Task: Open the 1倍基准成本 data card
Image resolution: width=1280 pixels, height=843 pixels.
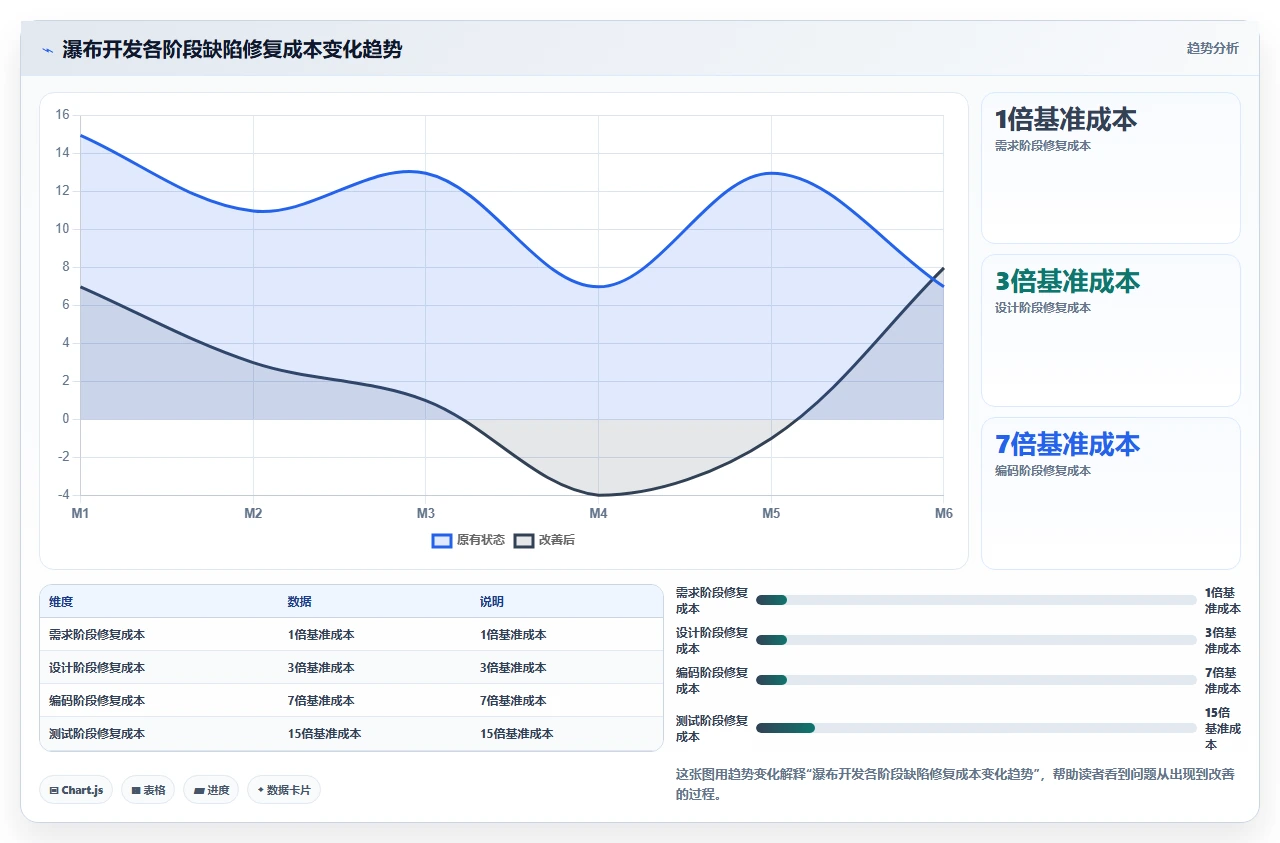Action: click(1111, 168)
